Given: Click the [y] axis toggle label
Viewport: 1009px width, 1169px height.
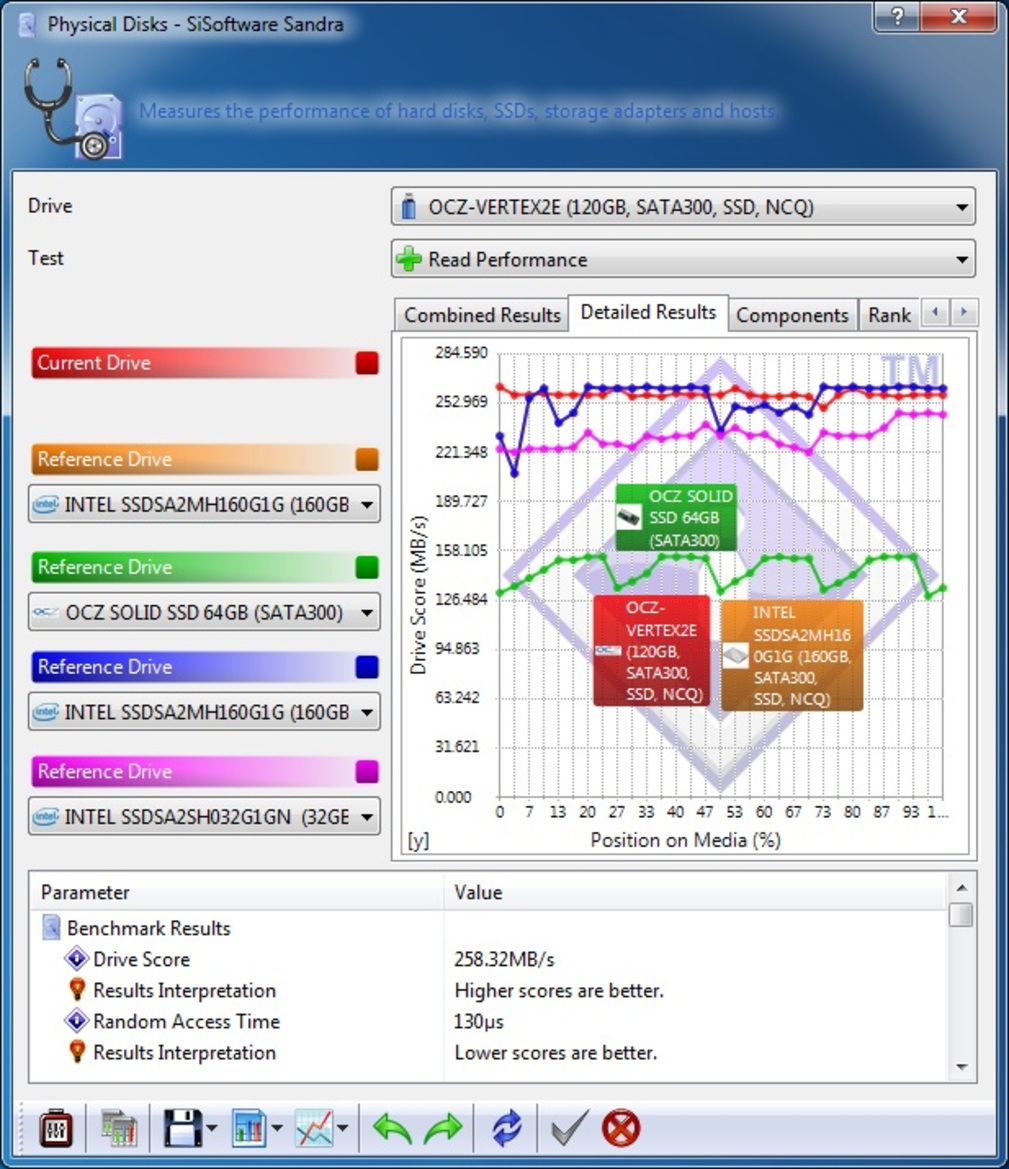Looking at the screenshot, I should [x=418, y=840].
